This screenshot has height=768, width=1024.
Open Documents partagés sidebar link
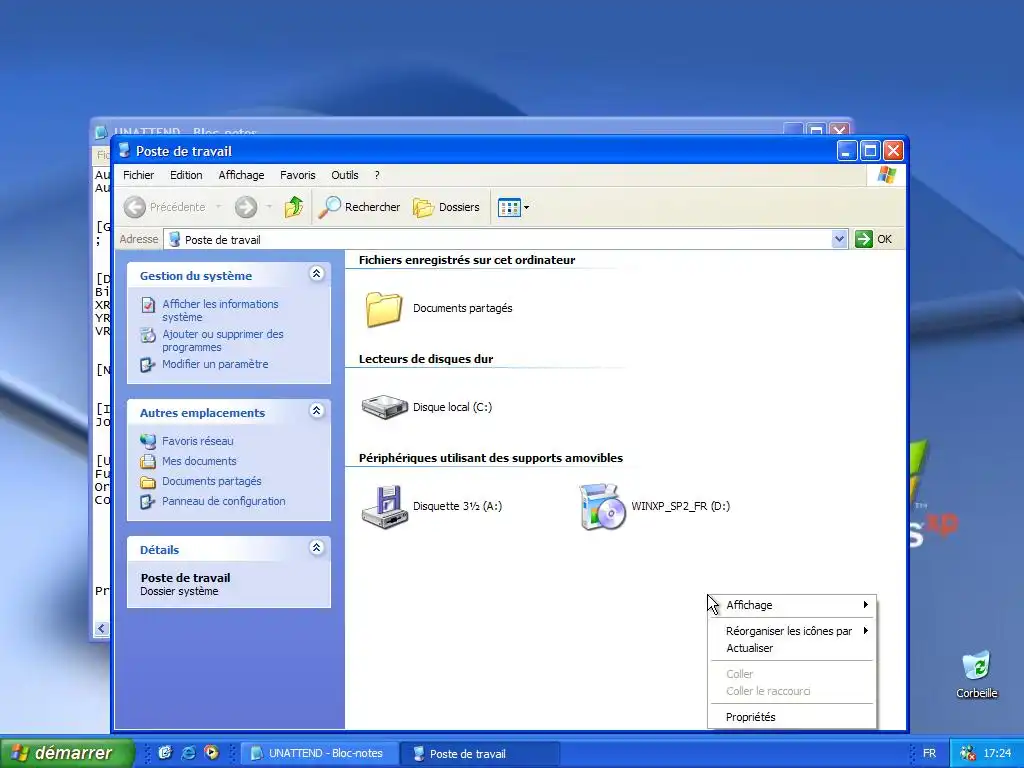click(212, 481)
